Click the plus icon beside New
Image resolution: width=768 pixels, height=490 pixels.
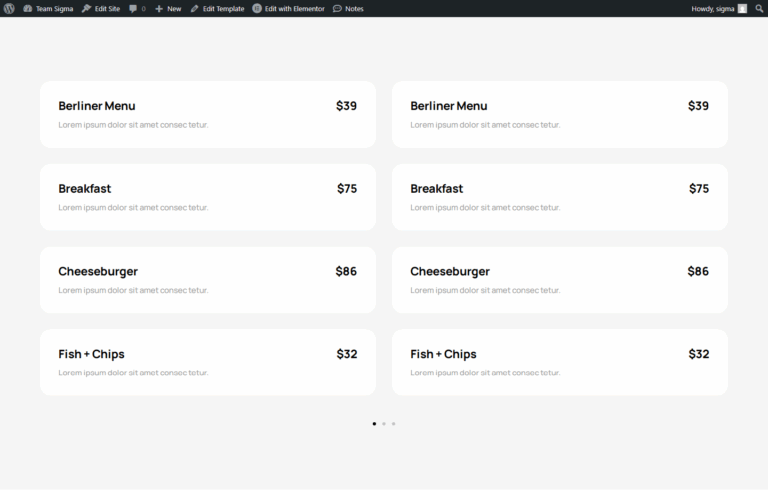tap(159, 9)
